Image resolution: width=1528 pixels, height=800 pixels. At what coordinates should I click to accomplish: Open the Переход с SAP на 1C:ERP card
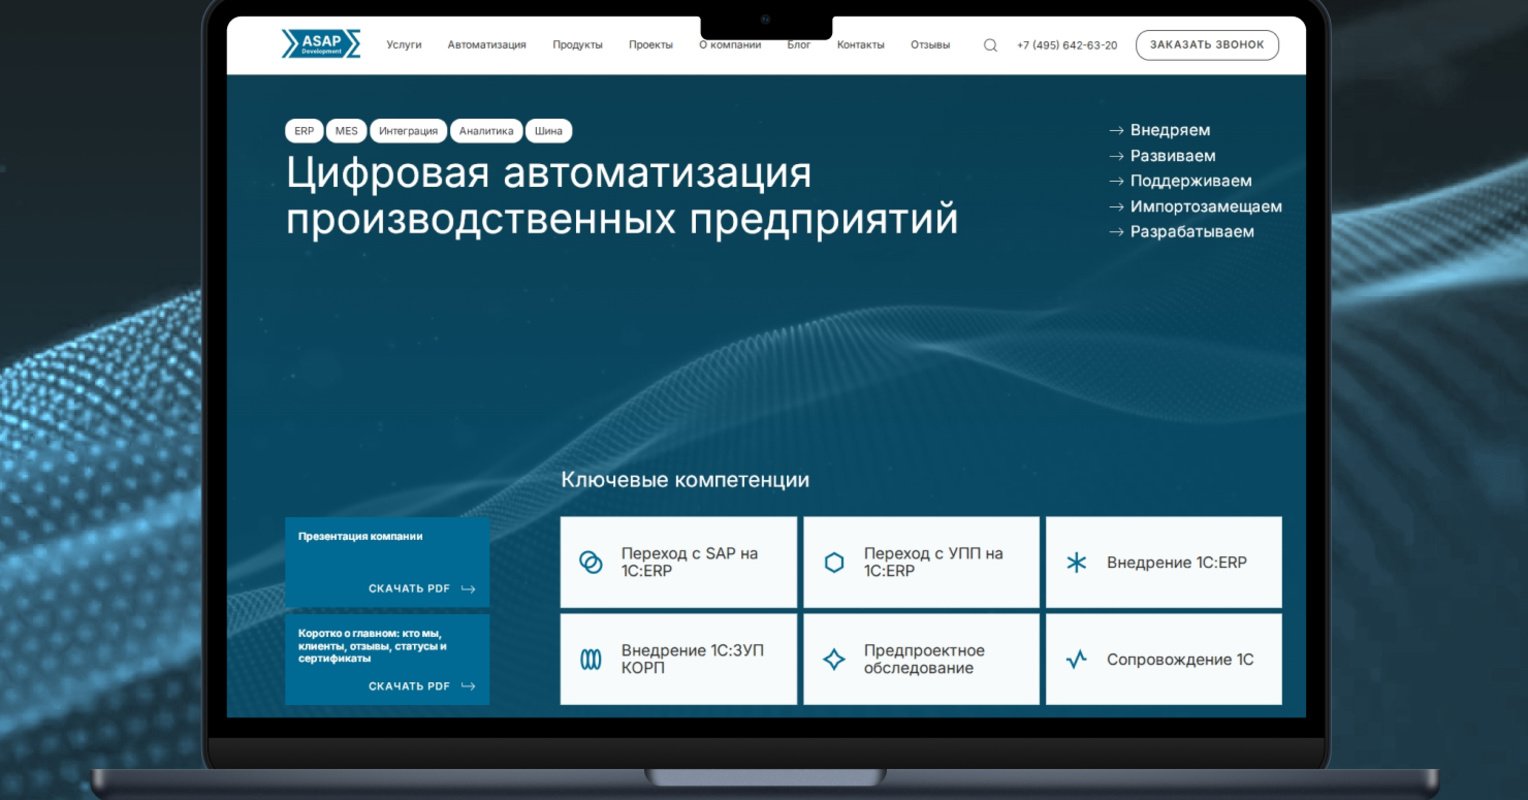[x=678, y=562]
